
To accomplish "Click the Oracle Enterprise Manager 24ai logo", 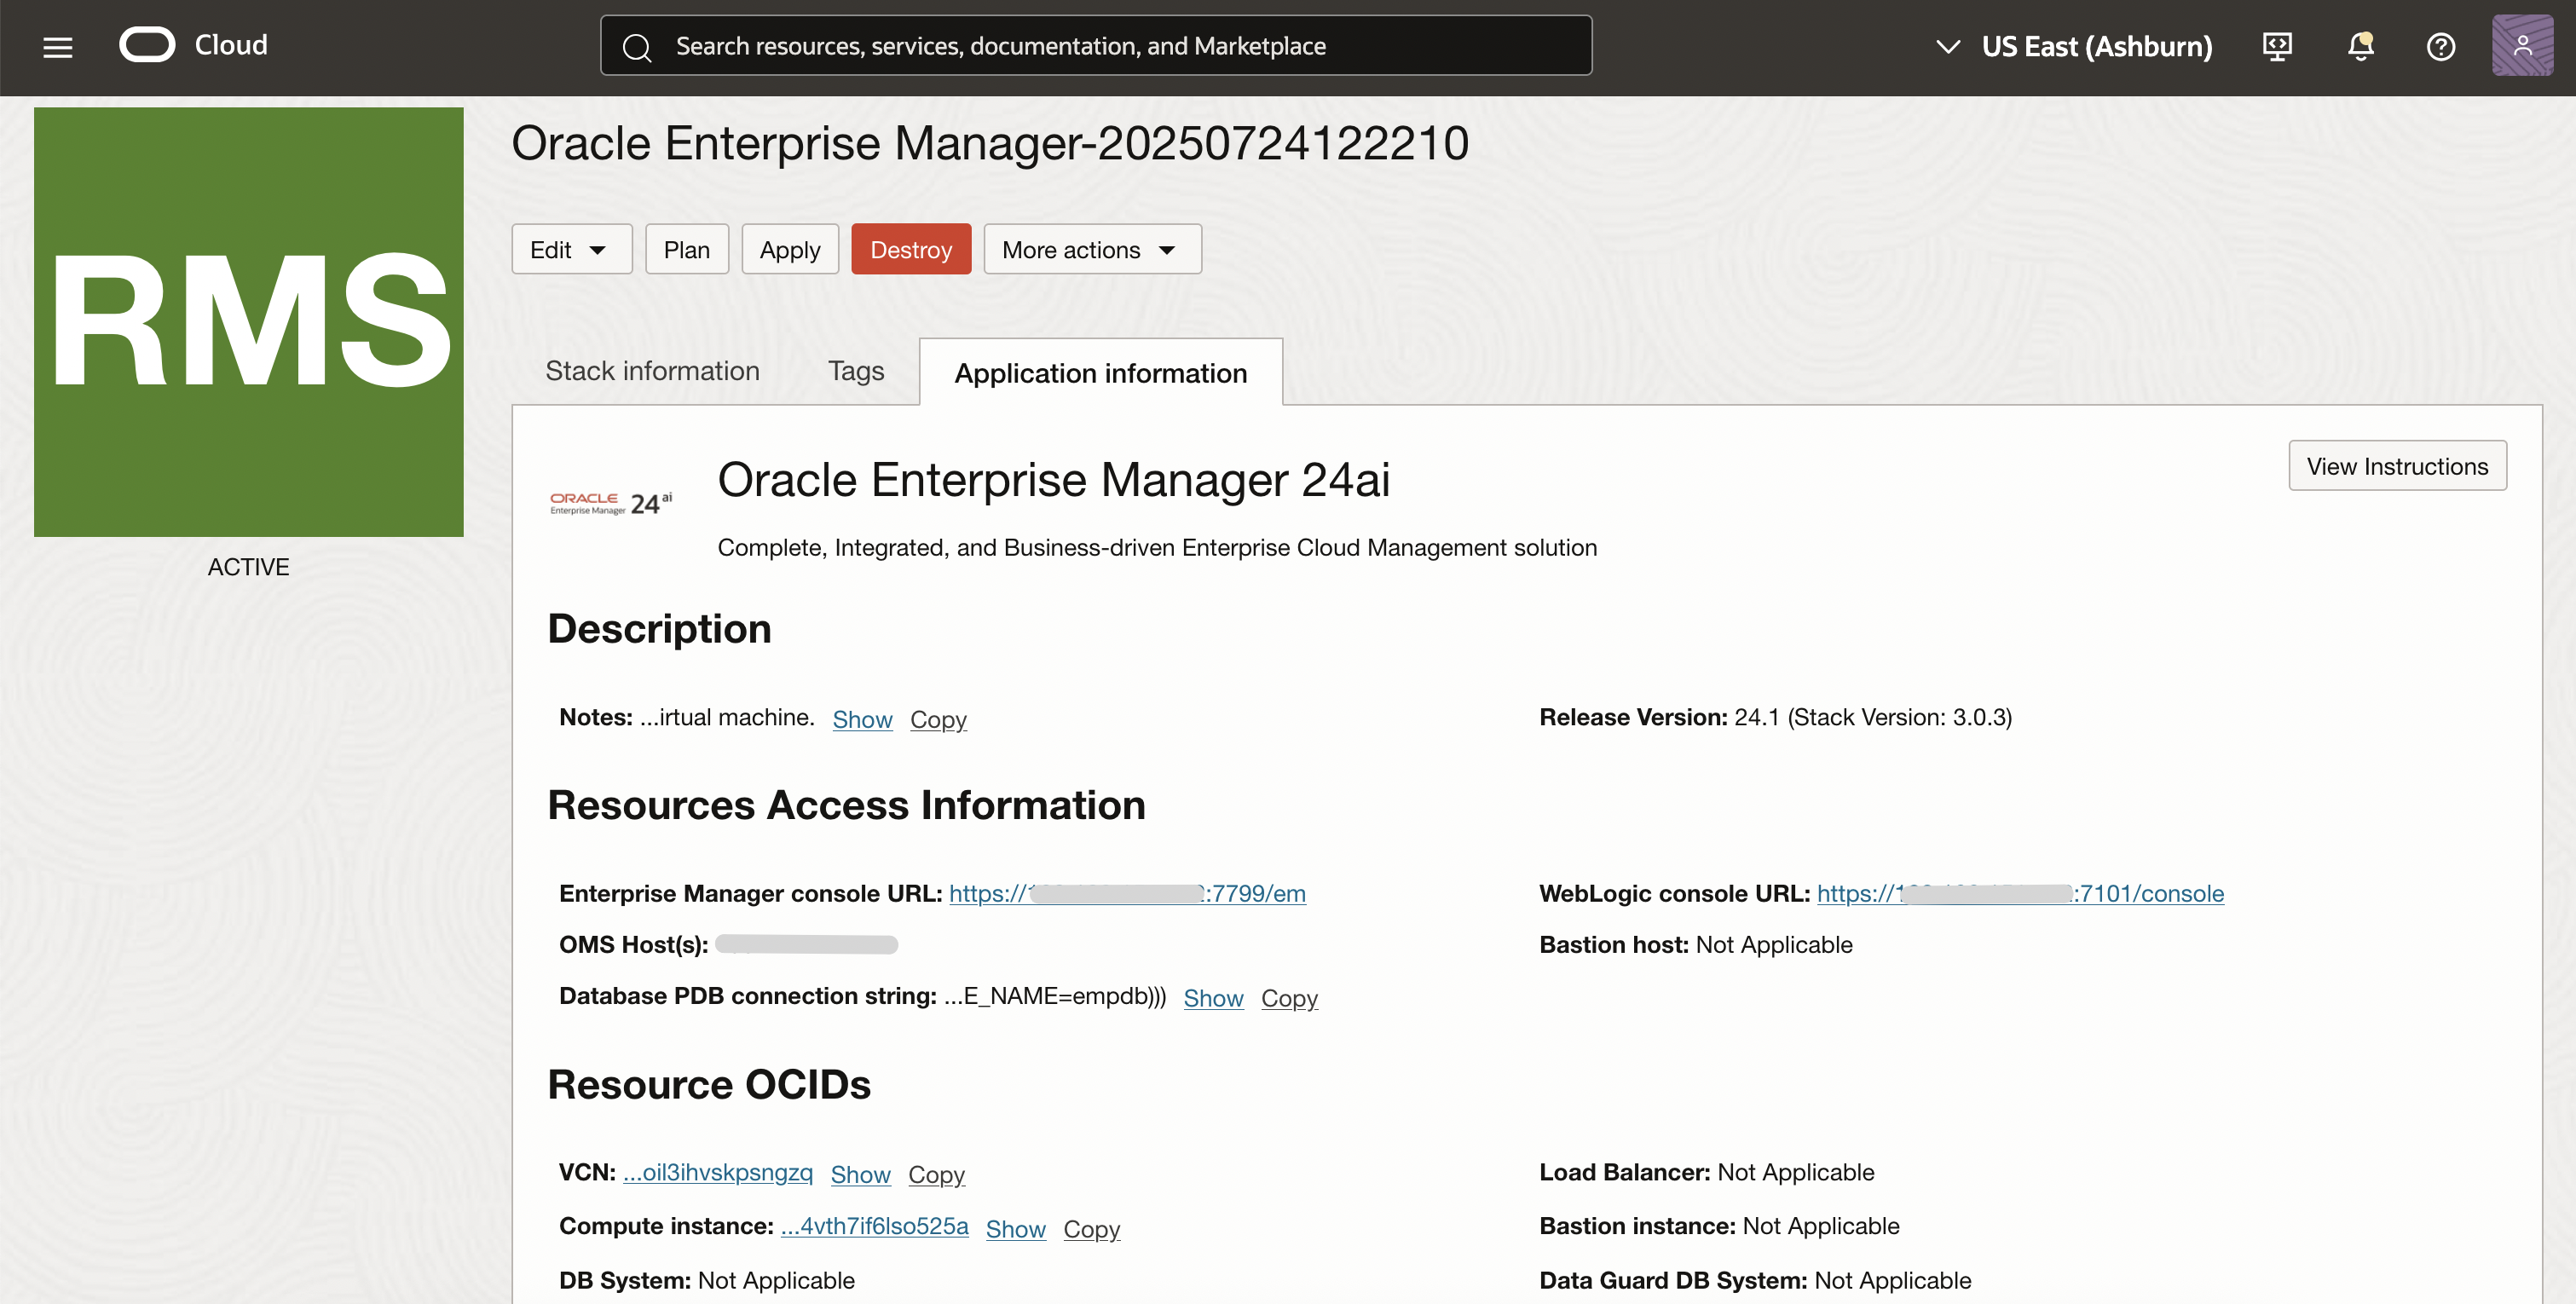I will [611, 502].
